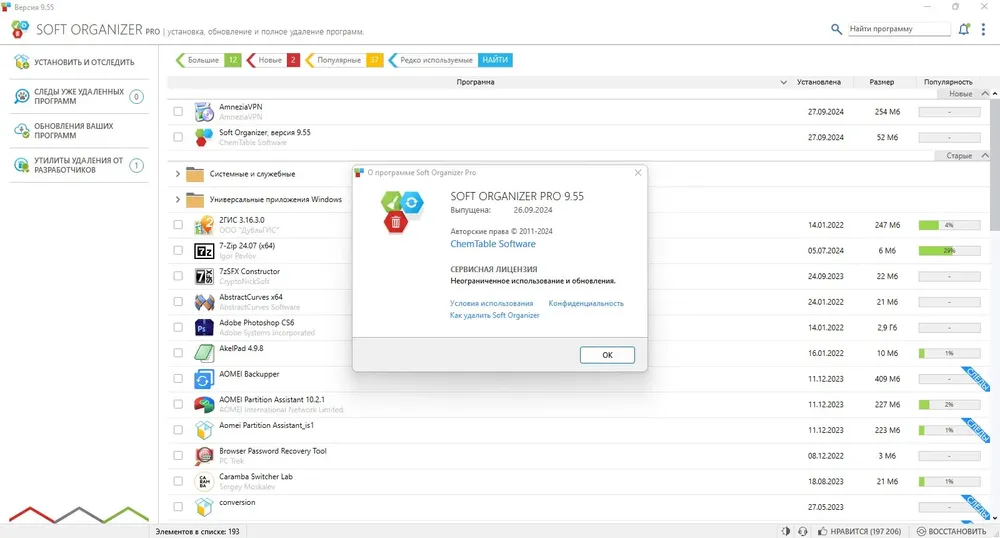Click the AOMEI Partition Assistant 10.2.1 icon
Viewport: 1000px width, 538px height.
tap(203, 404)
